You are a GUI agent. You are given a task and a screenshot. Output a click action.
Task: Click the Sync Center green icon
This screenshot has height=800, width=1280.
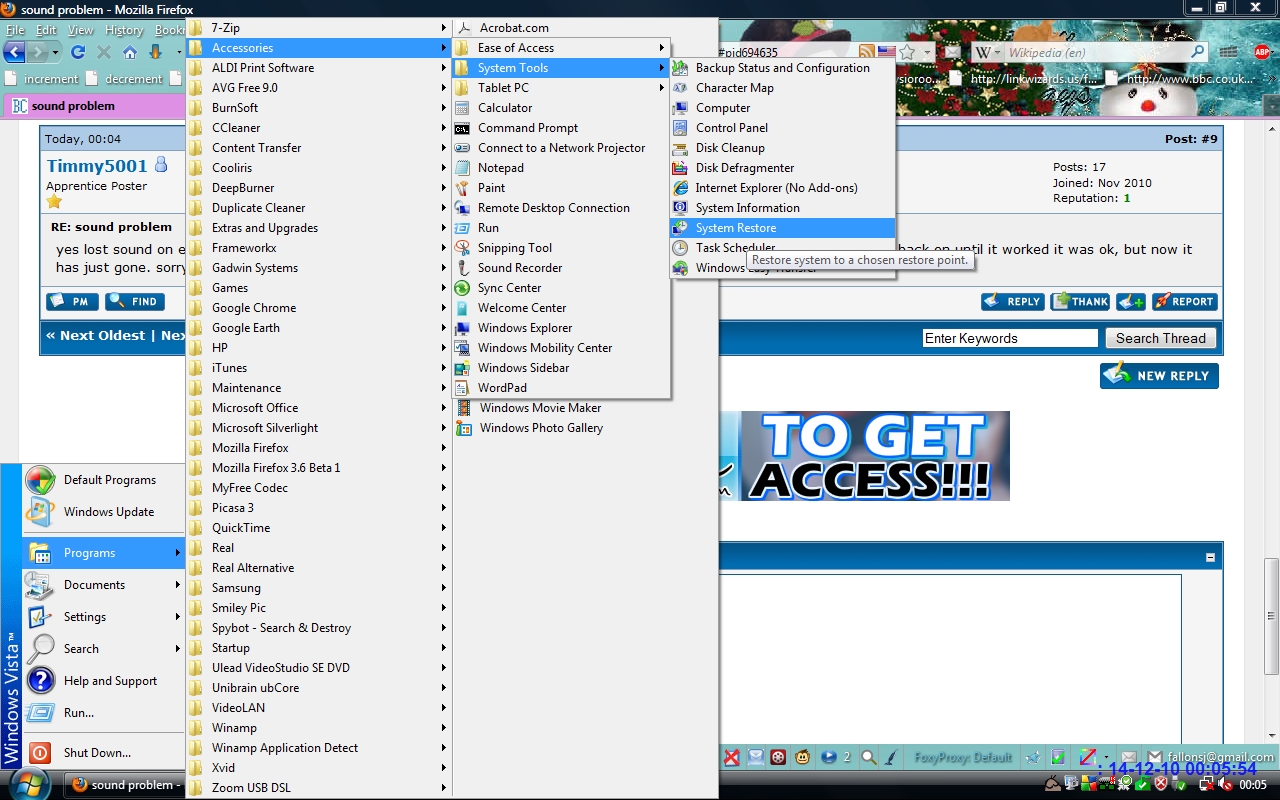tap(462, 288)
